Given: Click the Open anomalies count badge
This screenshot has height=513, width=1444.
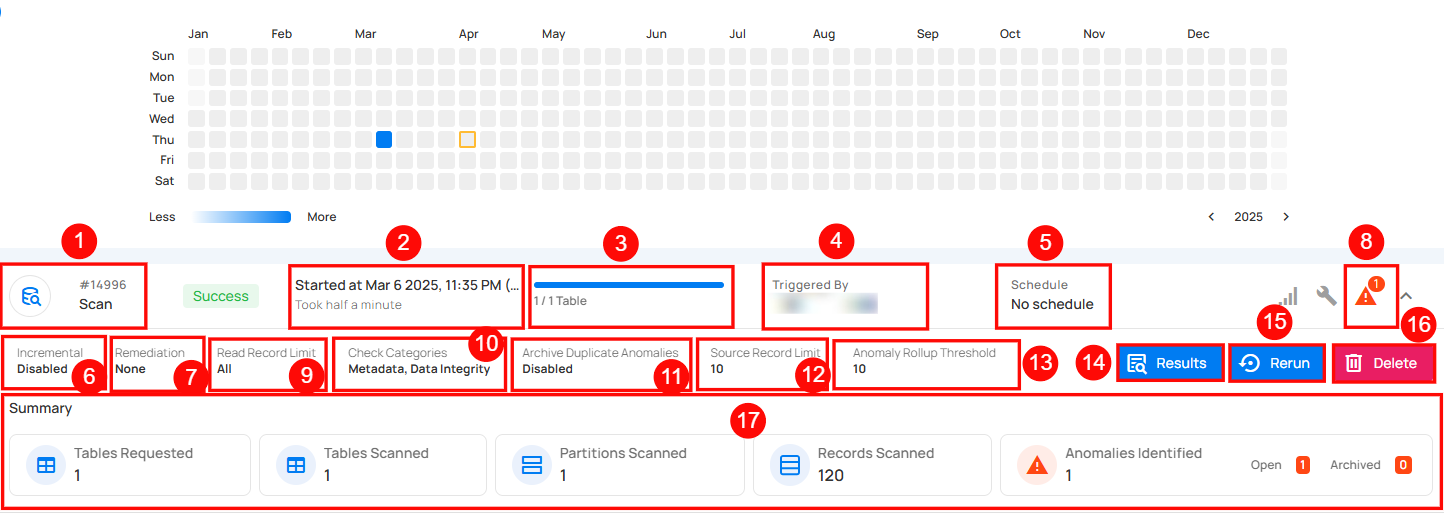Looking at the screenshot, I should coord(1303,465).
